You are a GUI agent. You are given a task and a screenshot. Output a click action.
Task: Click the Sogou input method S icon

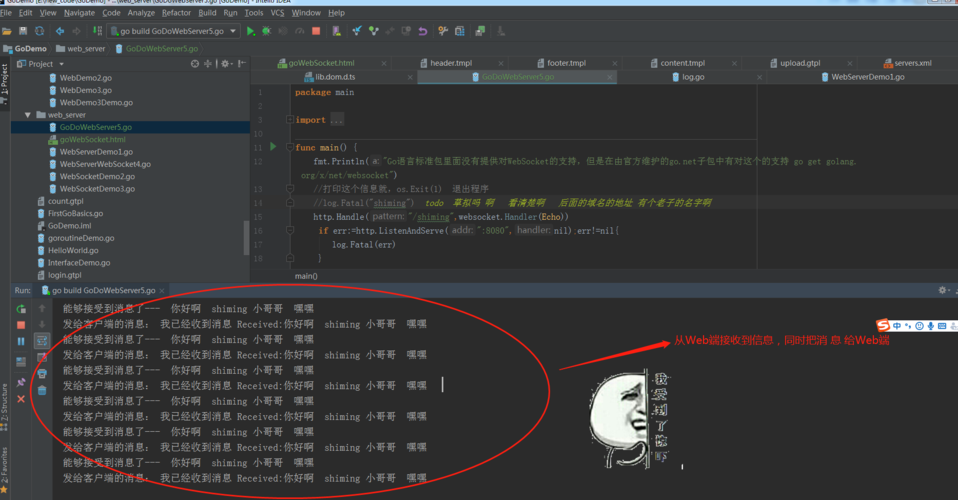click(882, 325)
